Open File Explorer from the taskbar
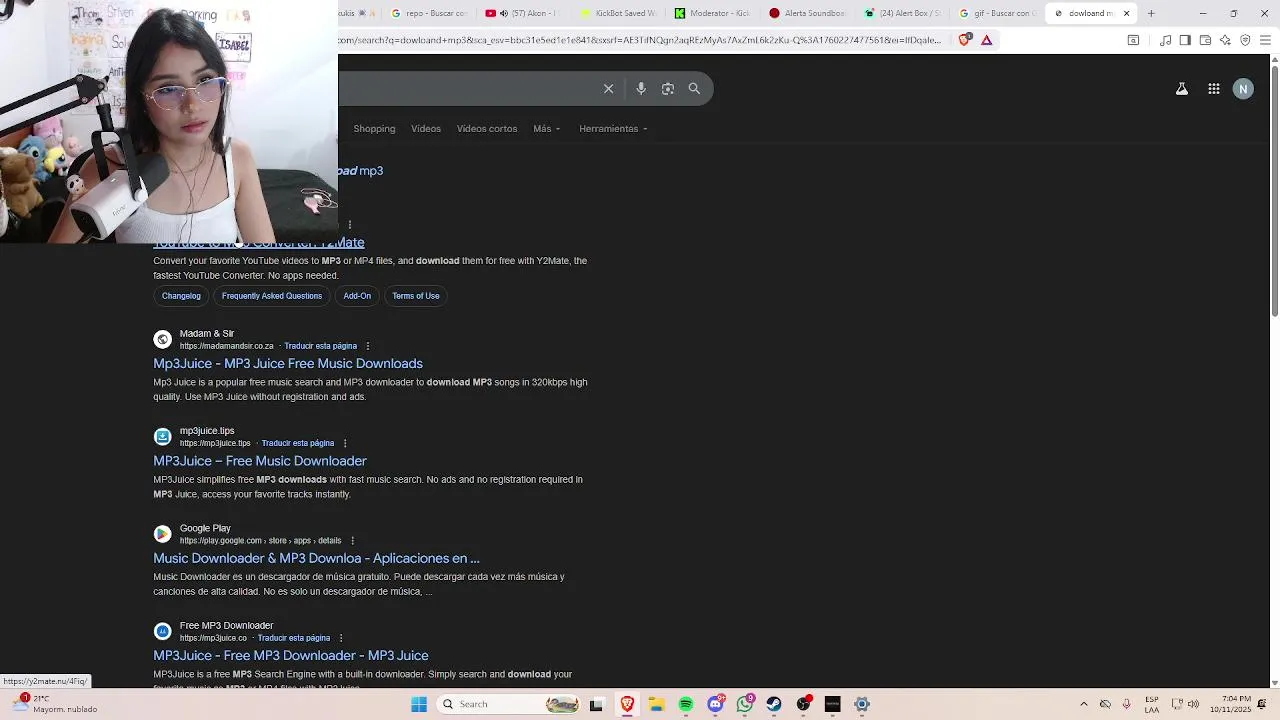The width and height of the screenshot is (1280, 720). pyautogui.click(x=656, y=704)
